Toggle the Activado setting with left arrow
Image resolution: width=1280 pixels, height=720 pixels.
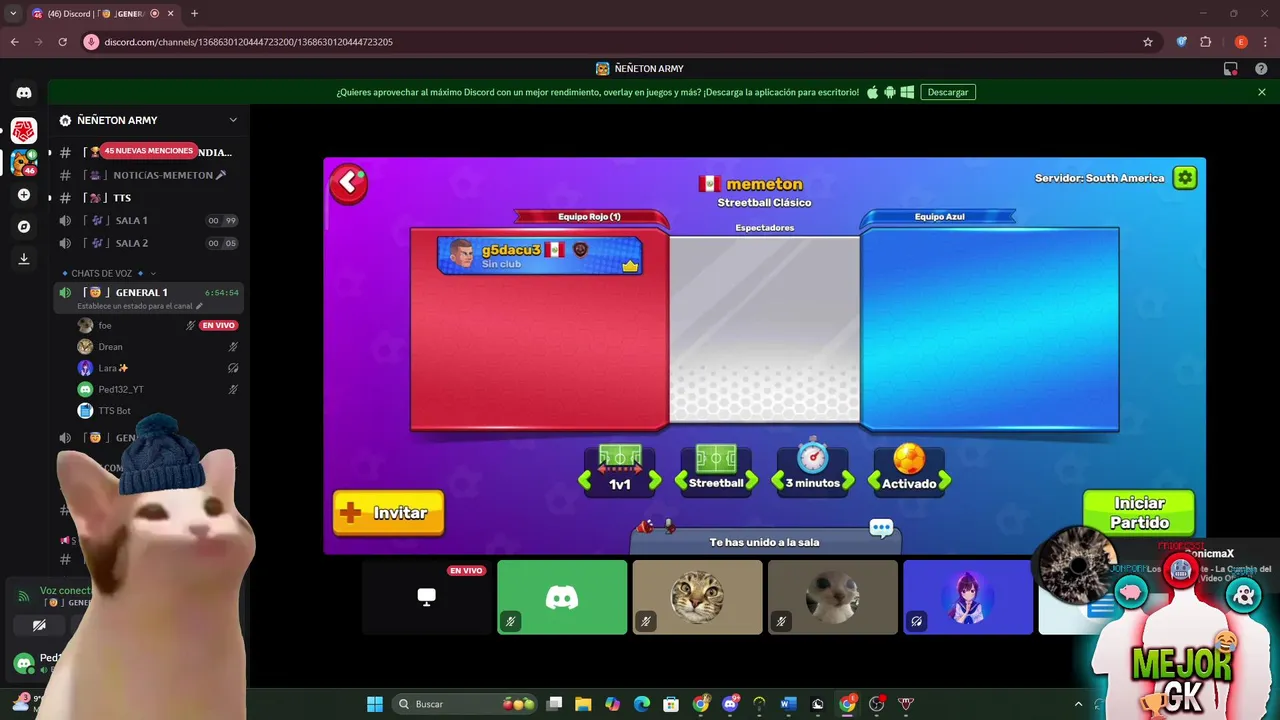875,481
